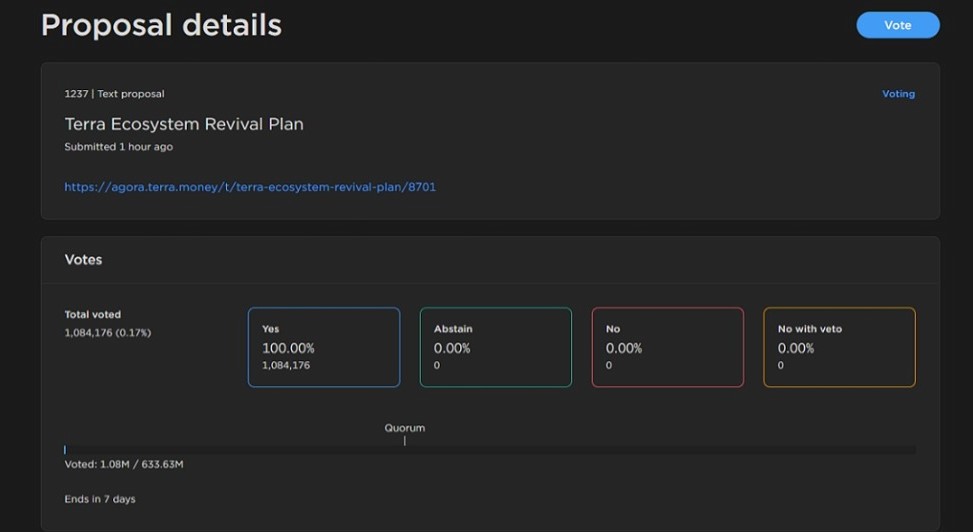The image size is (973, 532).
Task: Click the Submitted 1 hour ago text
Action: 118,147
